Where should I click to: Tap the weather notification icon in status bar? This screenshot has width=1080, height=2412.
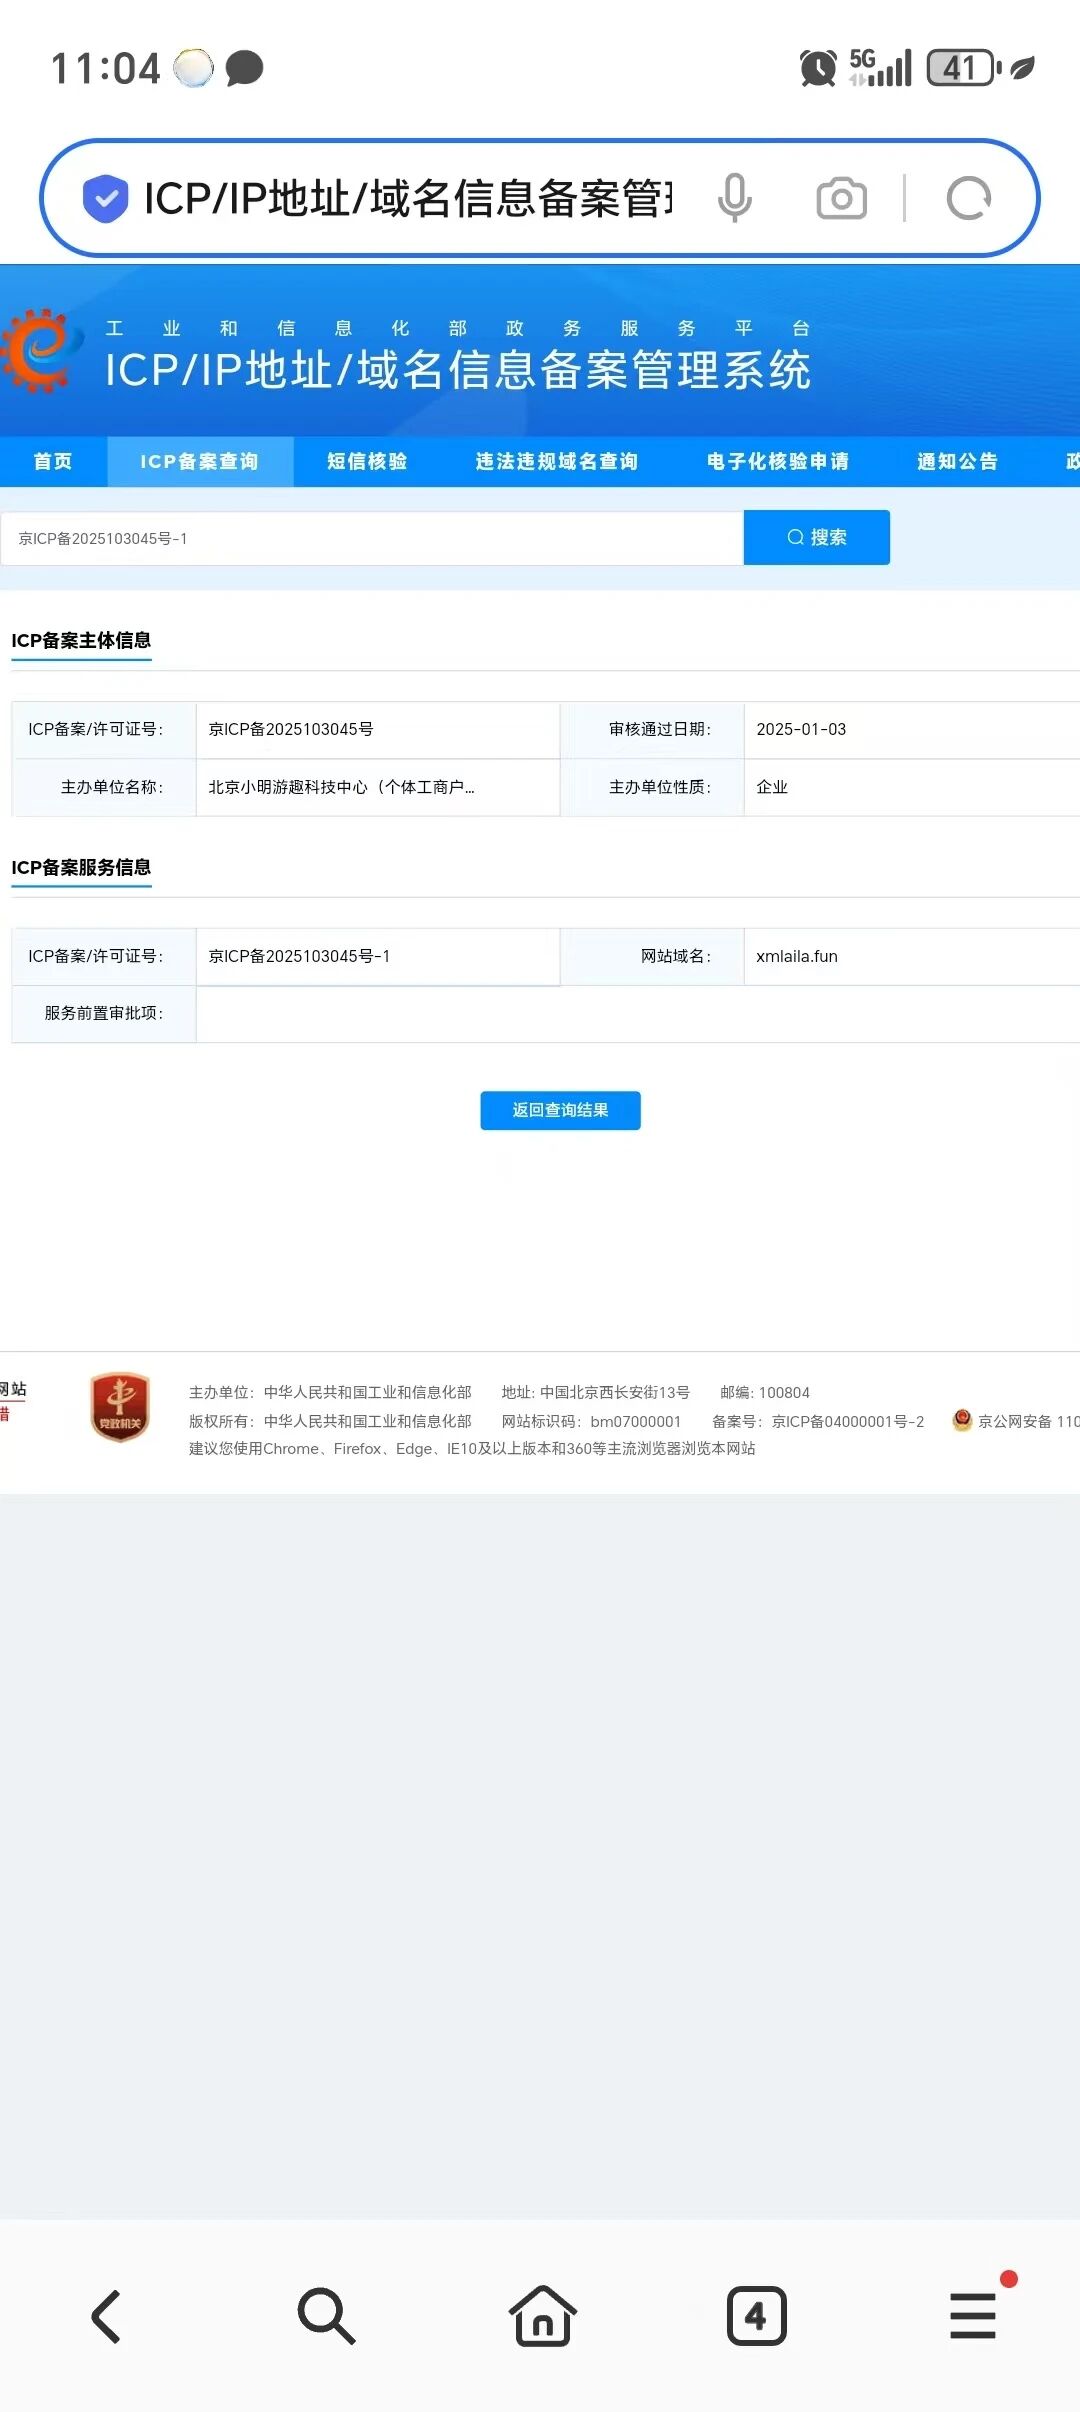point(194,68)
